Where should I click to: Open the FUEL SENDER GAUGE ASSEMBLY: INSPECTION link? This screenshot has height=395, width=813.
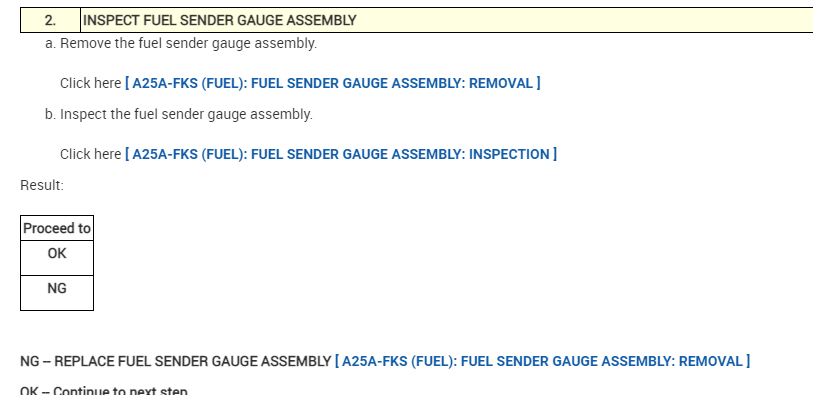341,154
